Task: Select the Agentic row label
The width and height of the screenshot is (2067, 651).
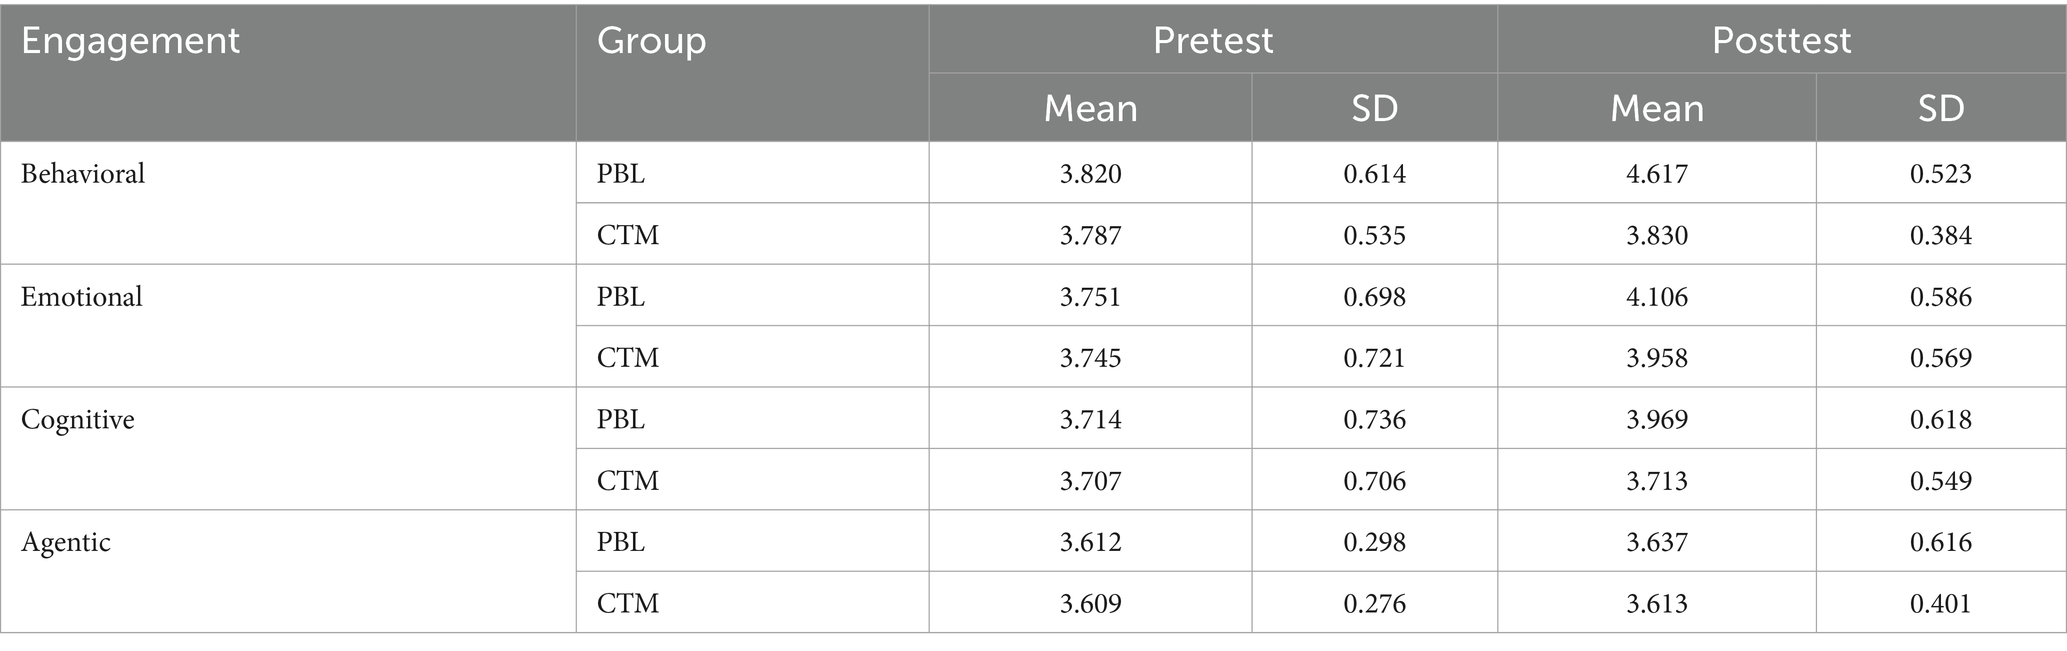Action: click(66, 543)
